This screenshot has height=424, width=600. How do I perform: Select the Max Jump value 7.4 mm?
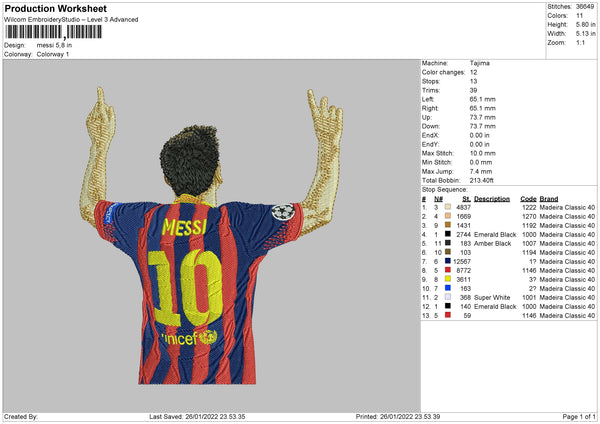pyautogui.click(x=481, y=171)
